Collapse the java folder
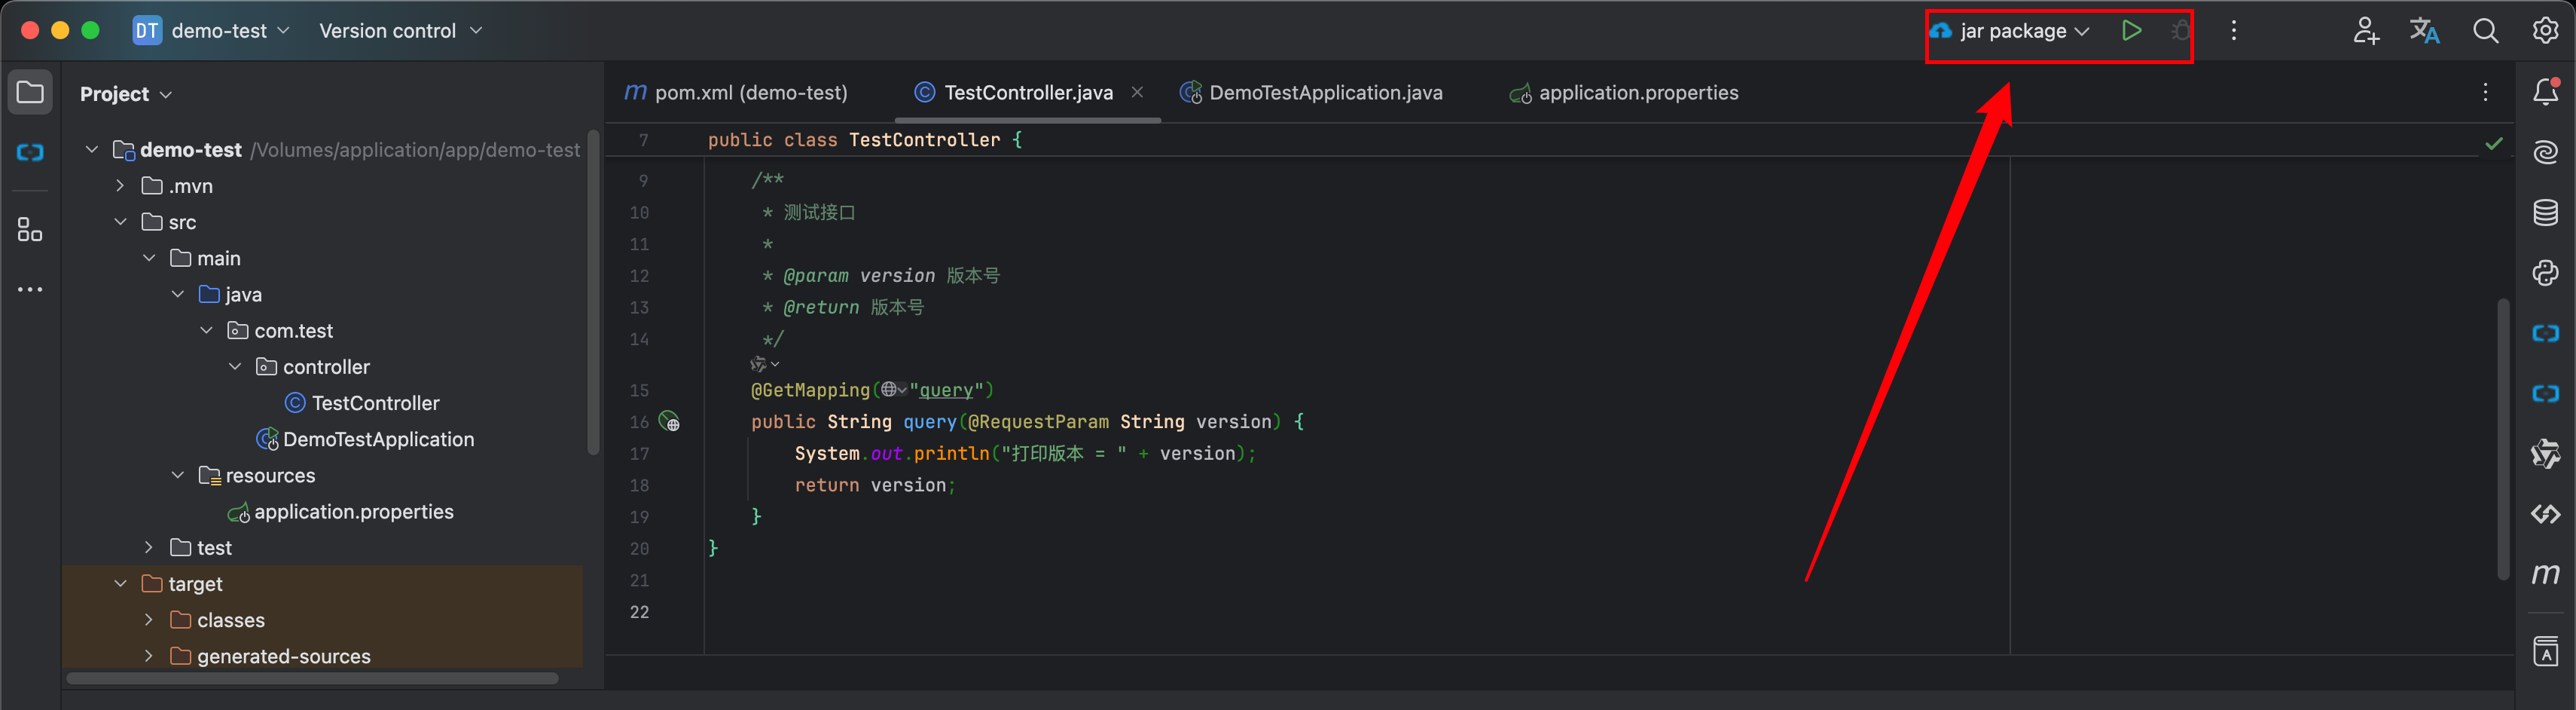This screenshot has height=710, width=2576. (x=178, y=294)
